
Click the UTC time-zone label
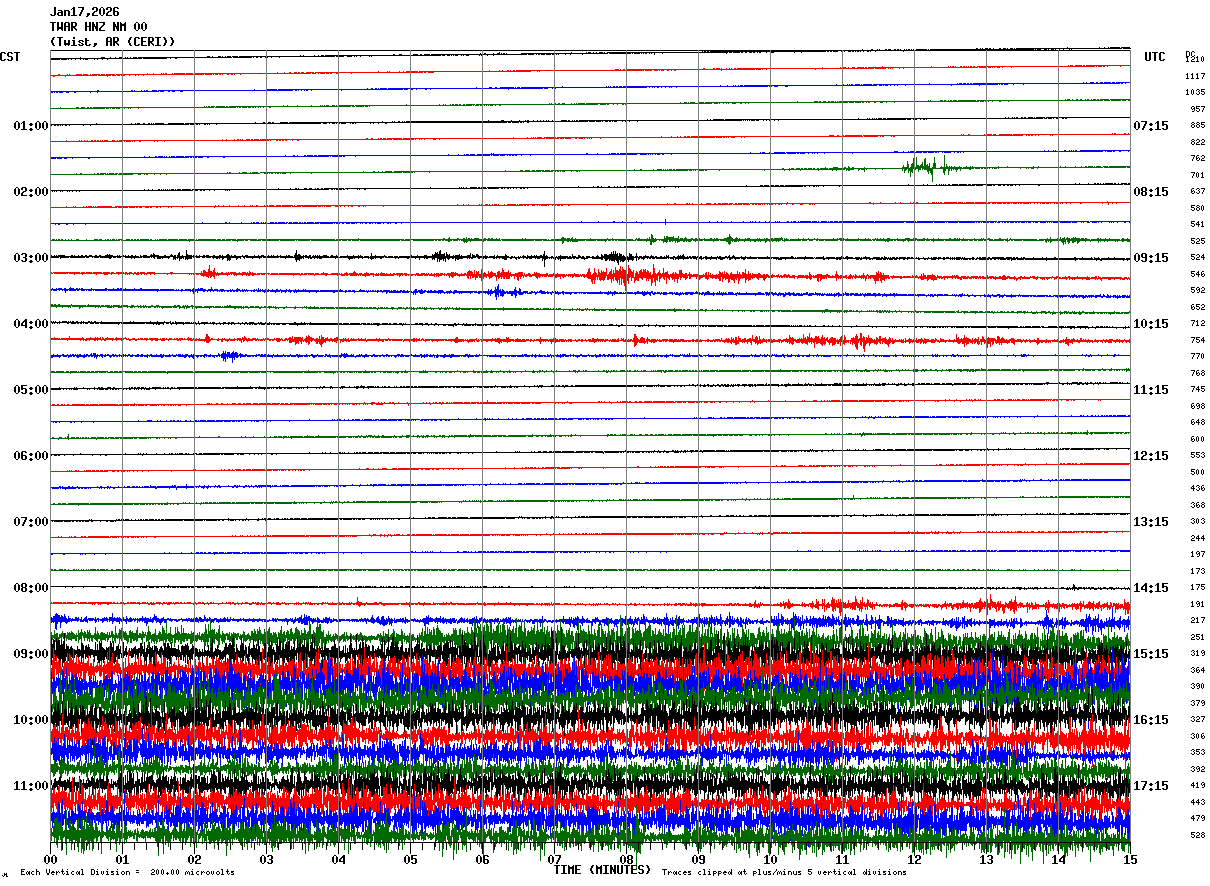(1155, 57)
